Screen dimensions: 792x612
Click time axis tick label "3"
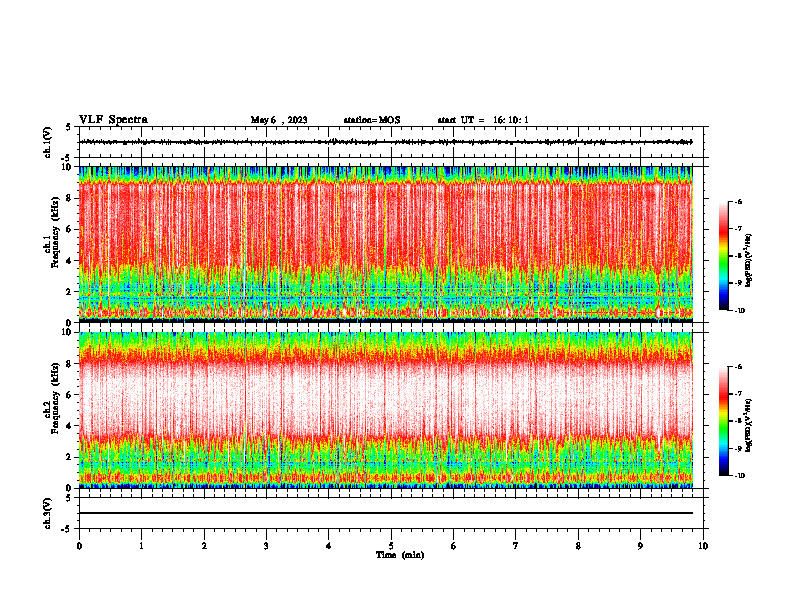266,546
